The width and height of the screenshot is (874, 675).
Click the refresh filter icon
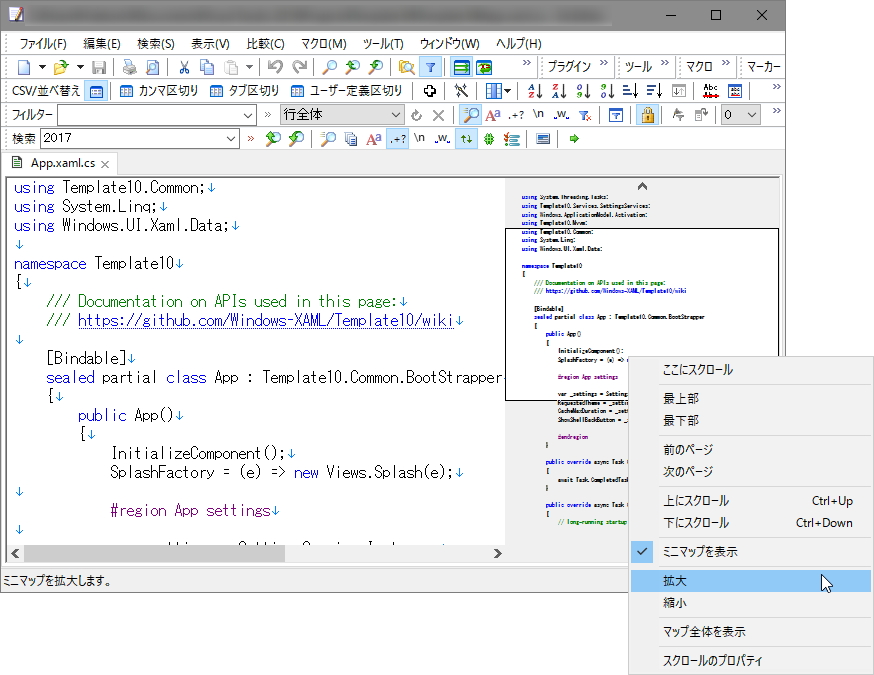click(416, 115)
